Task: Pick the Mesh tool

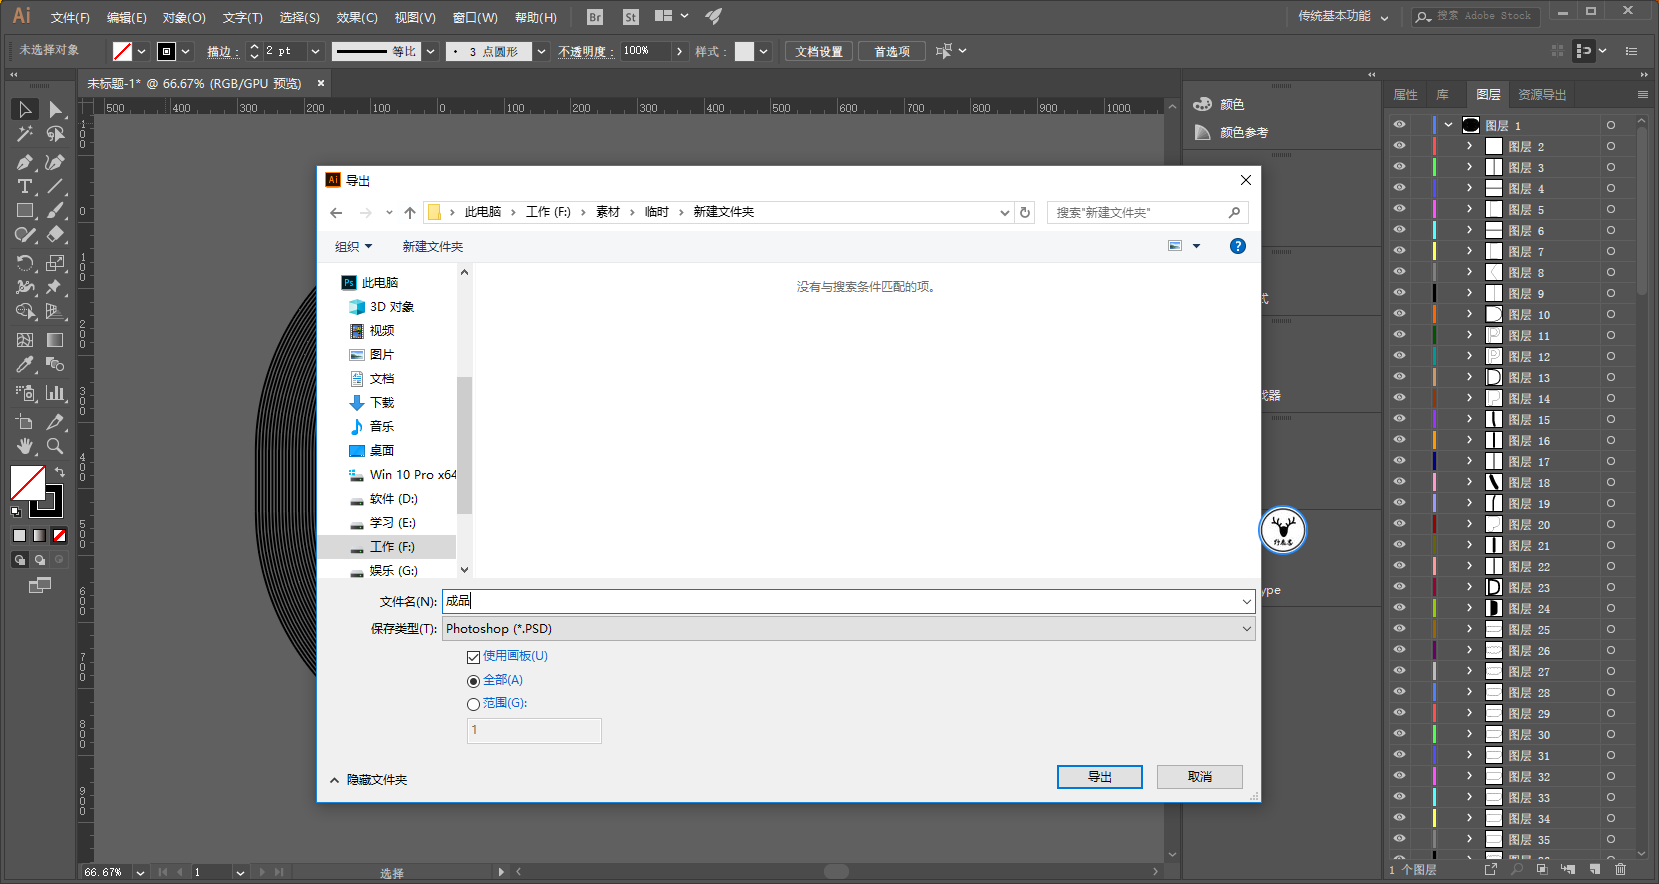Action: [25, 340]
